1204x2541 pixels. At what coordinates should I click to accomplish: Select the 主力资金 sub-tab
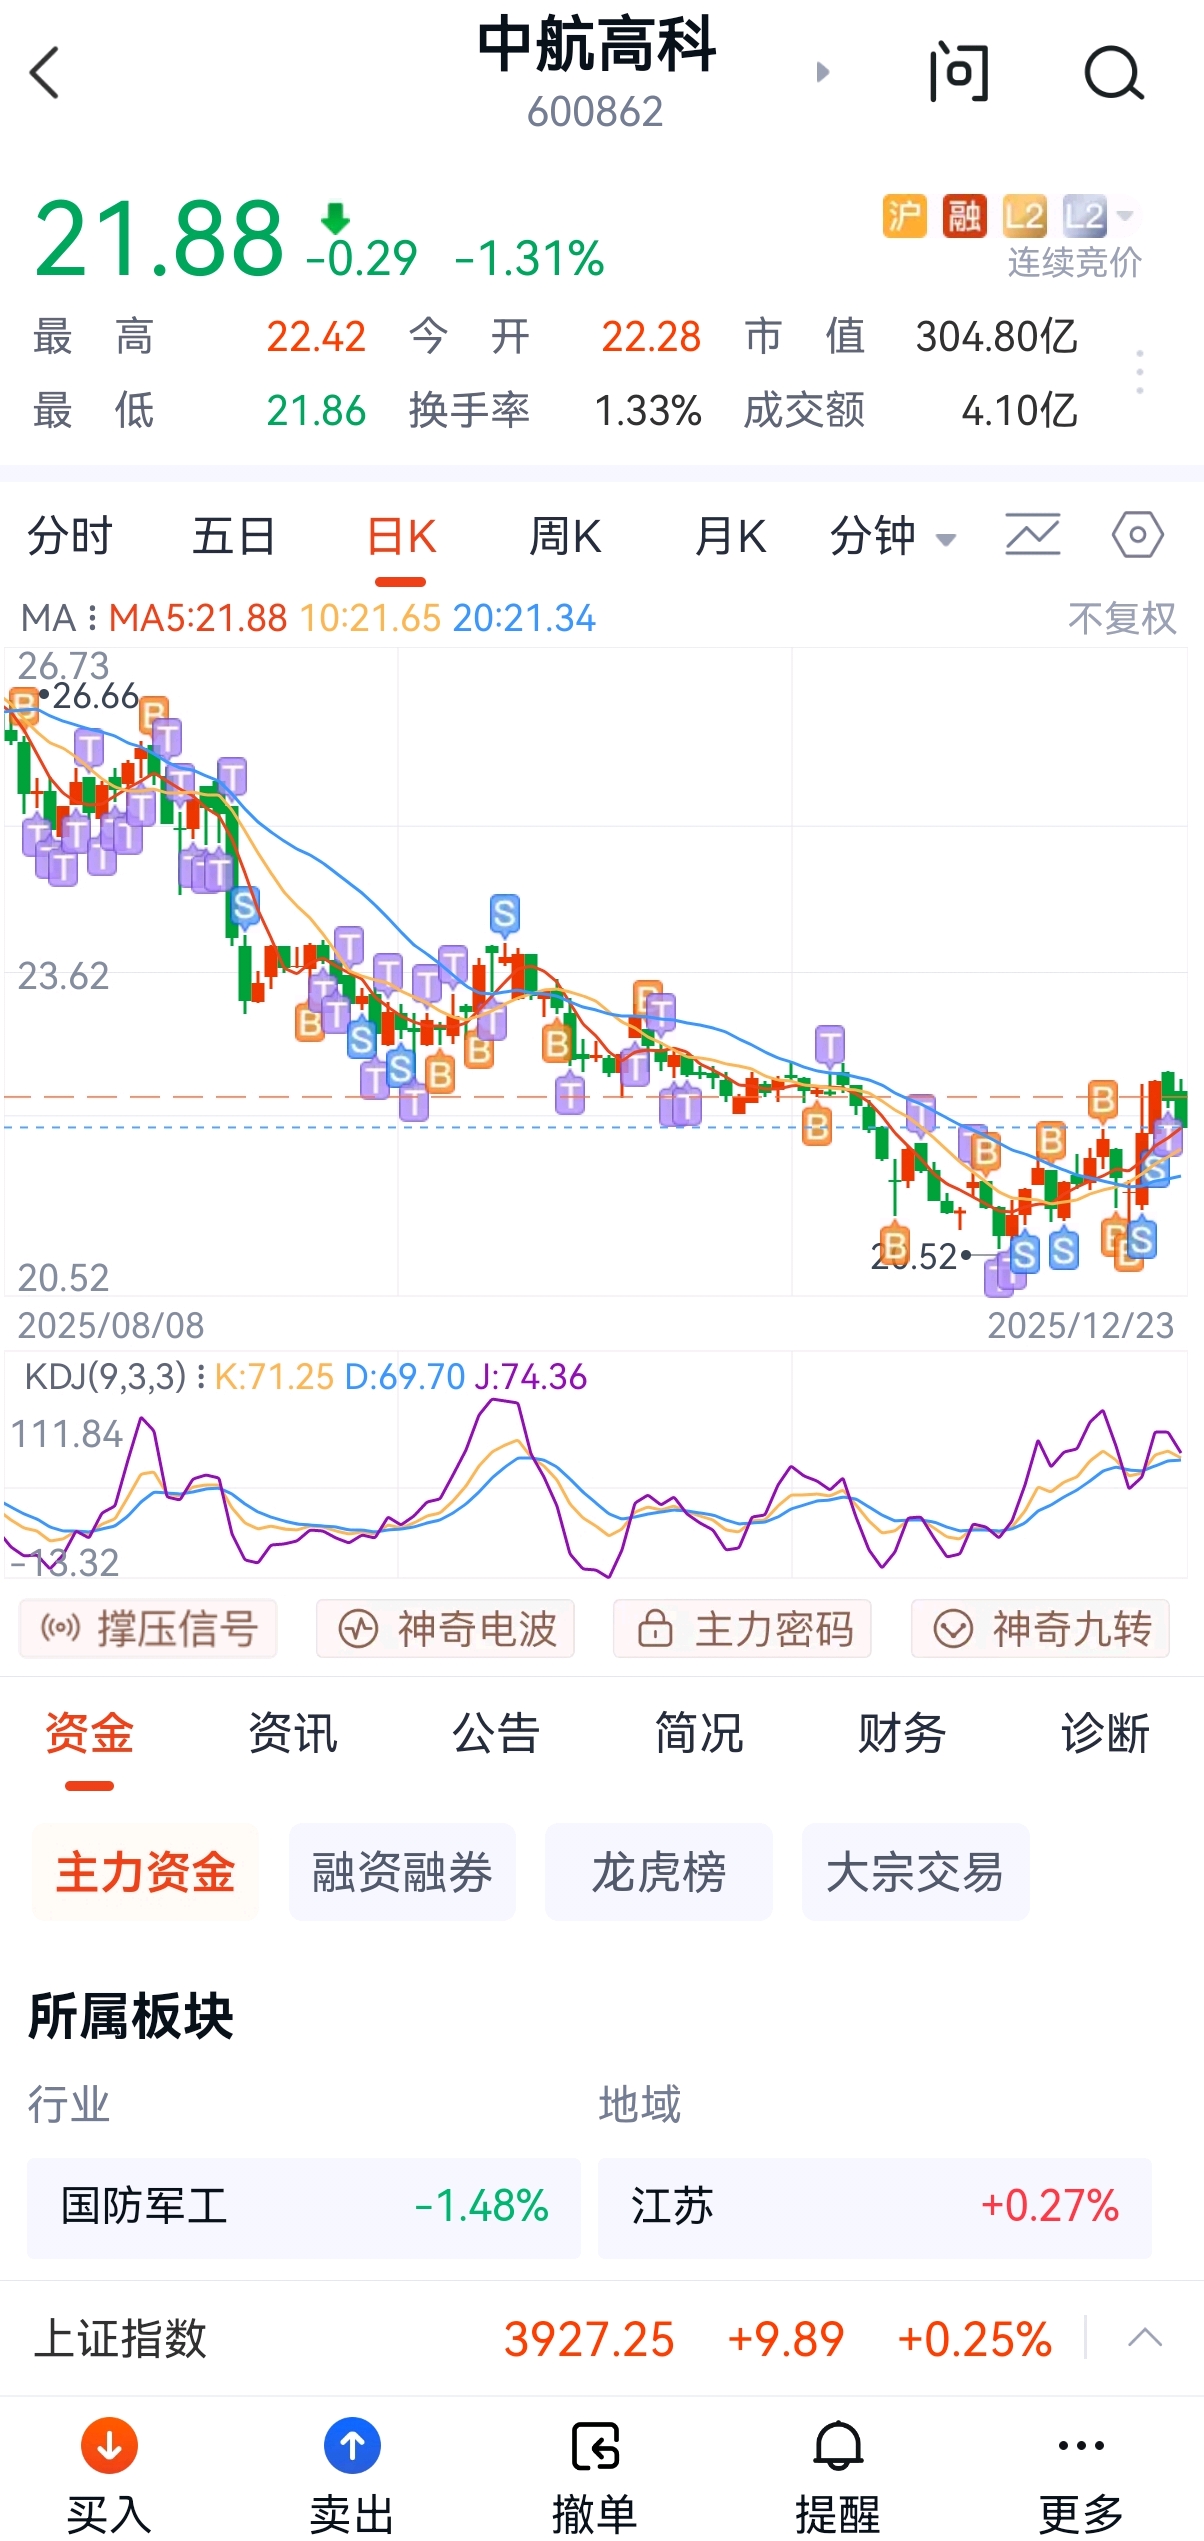(145, 1872)
